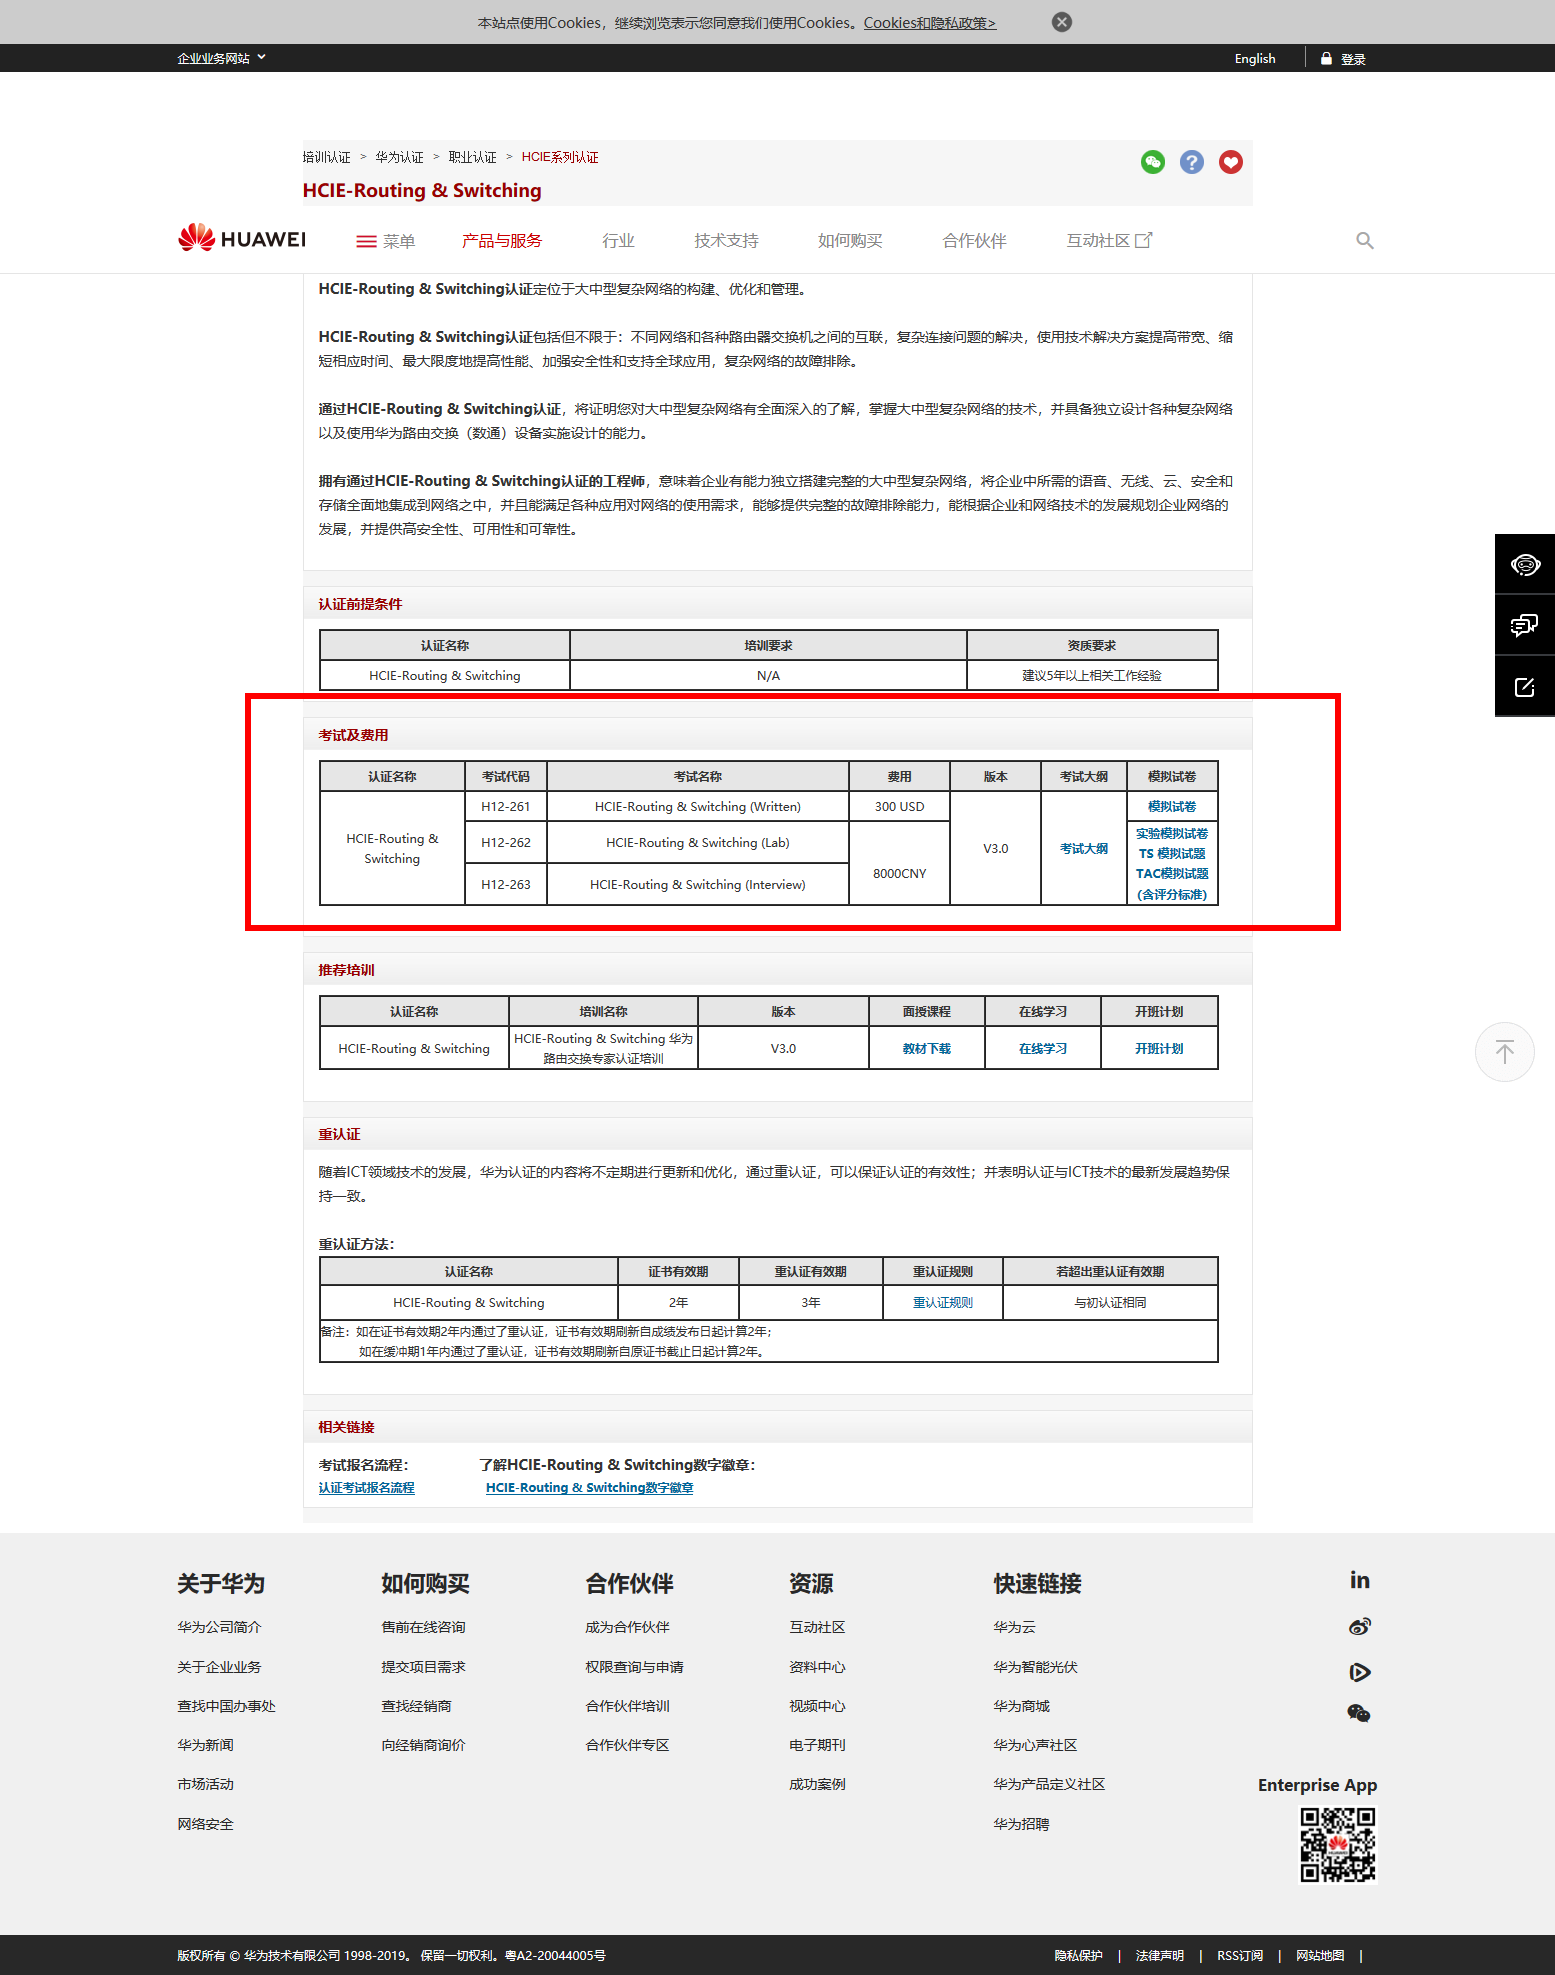The height and width of the screenshot is (1975, 1555).
Task: Open 华为招聘 footer link
Action: (1022, 1825)
